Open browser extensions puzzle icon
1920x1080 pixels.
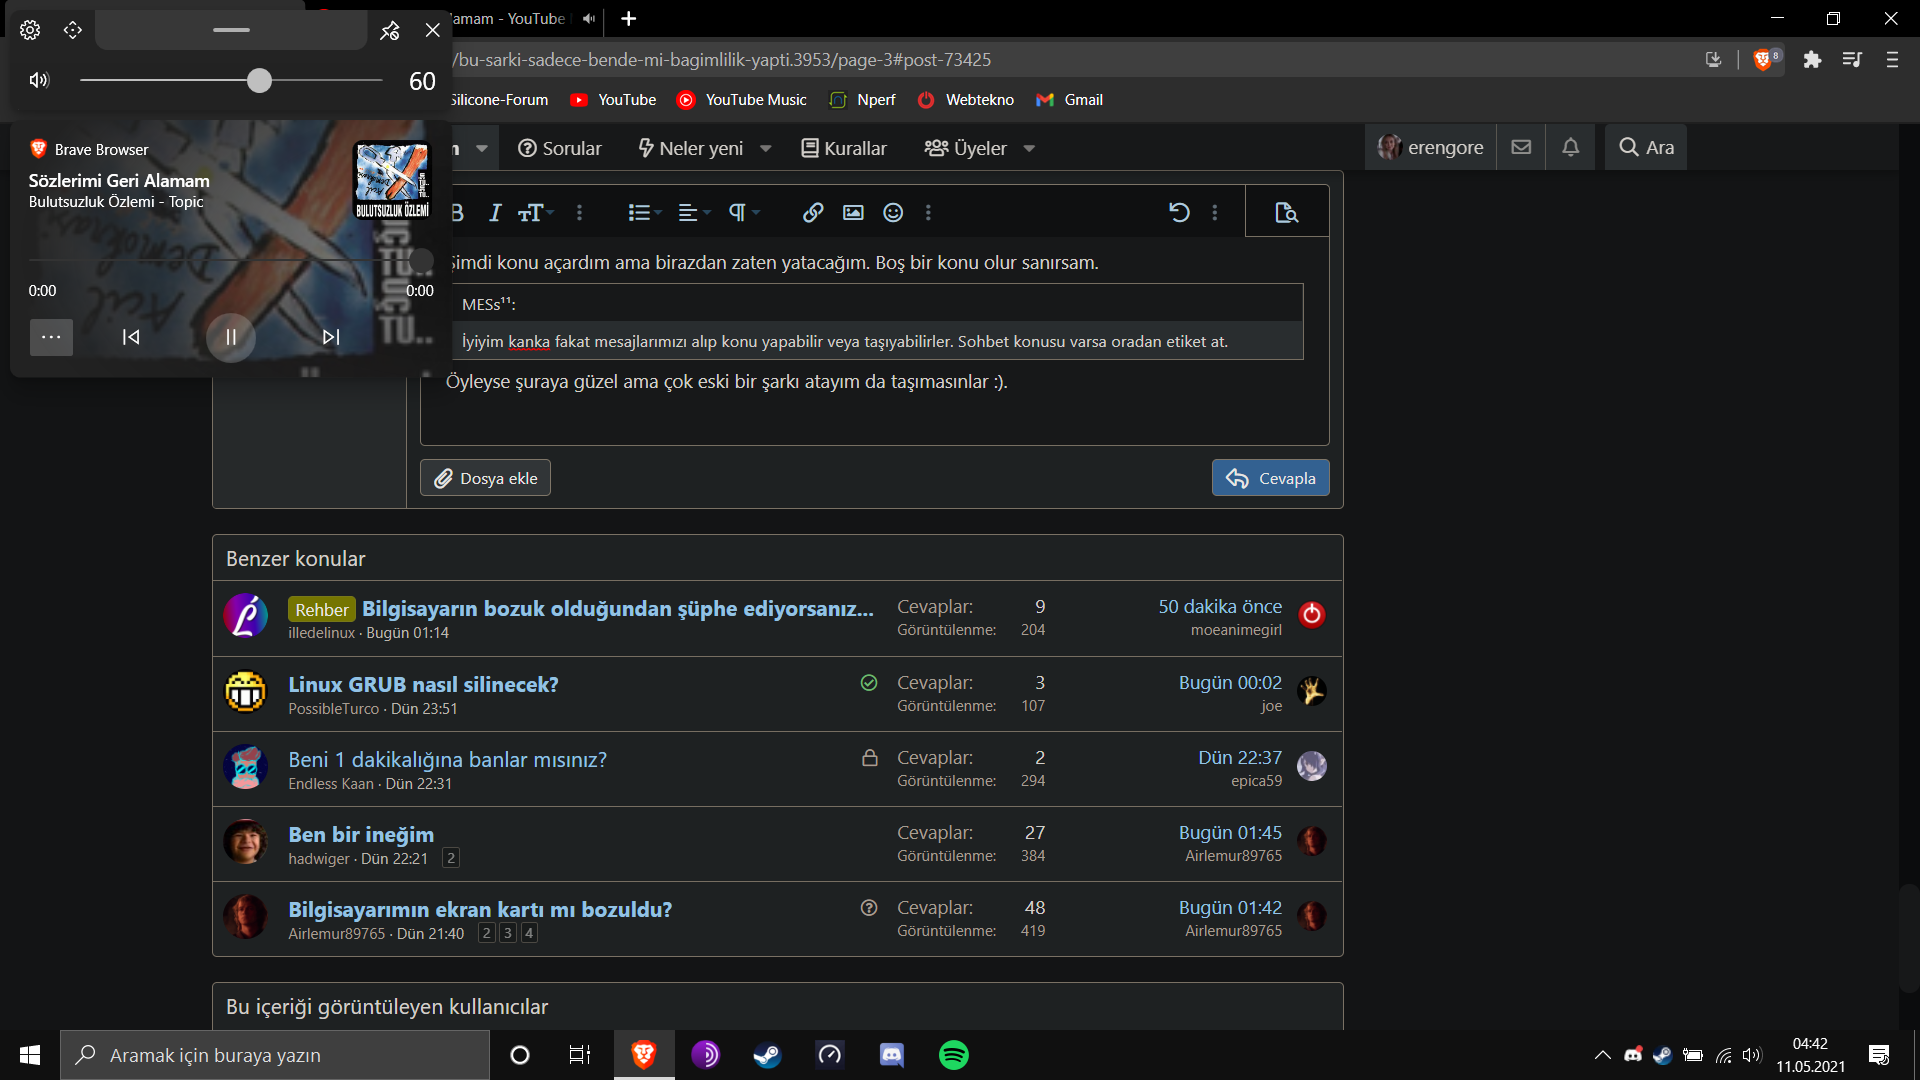[1812, 60]
